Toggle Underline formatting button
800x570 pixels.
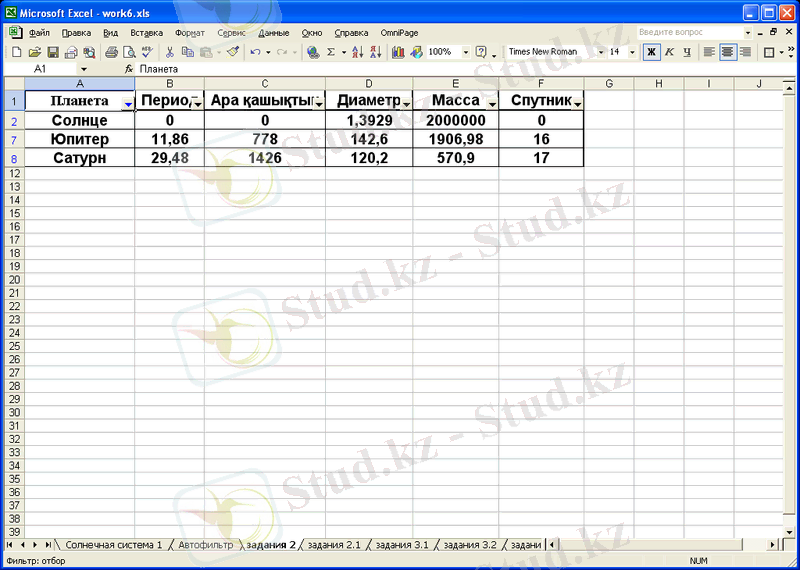tap(687, 52)
